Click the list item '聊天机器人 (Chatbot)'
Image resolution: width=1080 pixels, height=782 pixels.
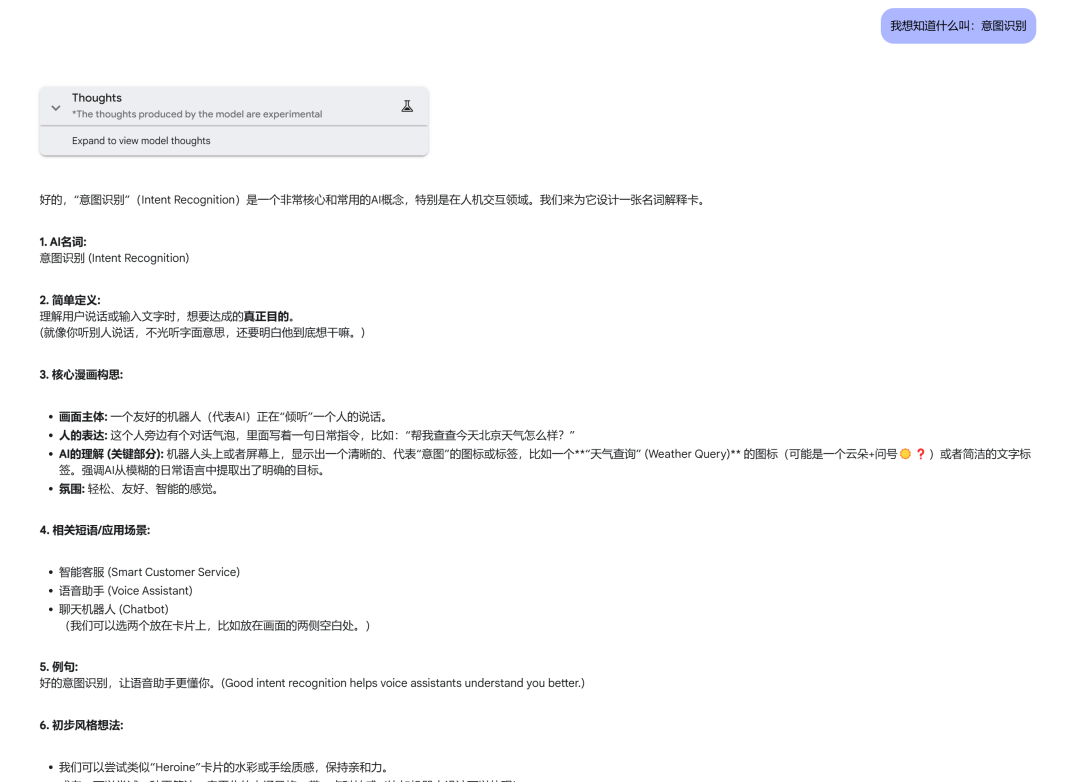click(x=114, y=610)
